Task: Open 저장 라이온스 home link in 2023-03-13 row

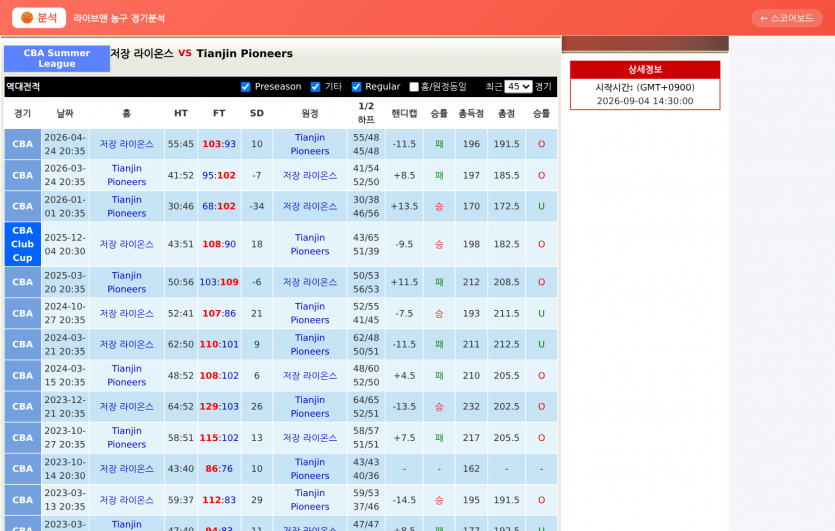Action: (x=127, y=500)
